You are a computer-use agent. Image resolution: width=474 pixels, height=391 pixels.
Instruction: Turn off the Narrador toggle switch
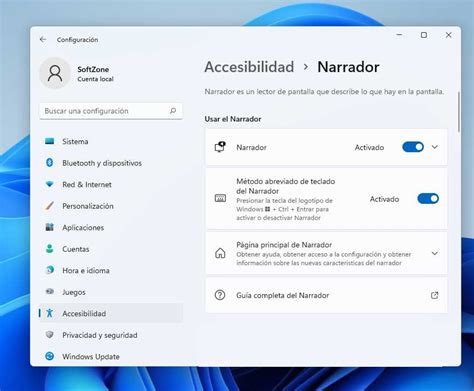click(x=413, y=147)
